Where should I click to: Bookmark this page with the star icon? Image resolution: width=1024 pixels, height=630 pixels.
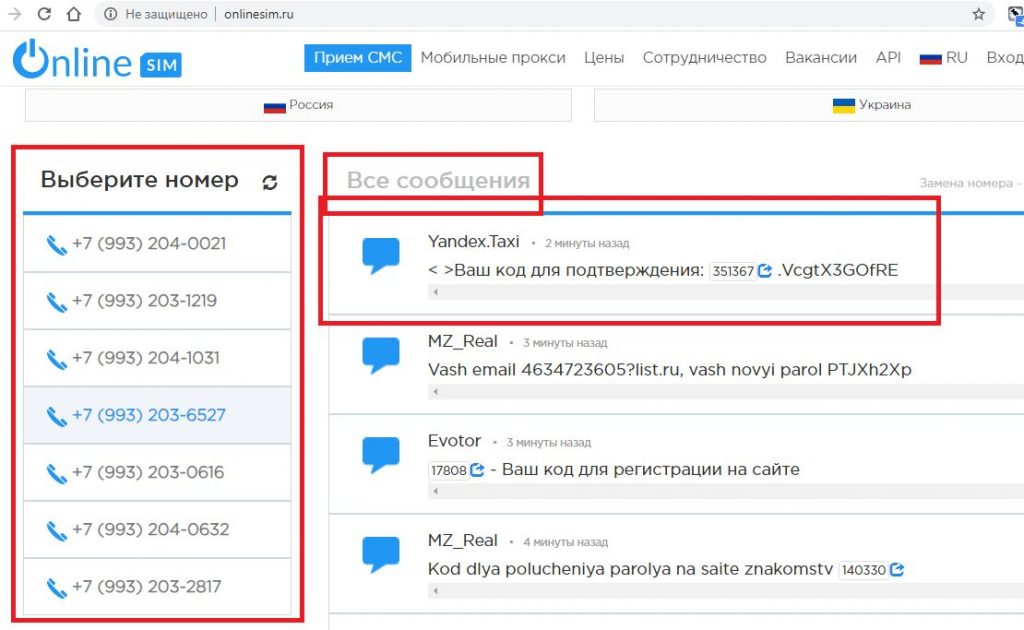pyautogui.click(x=979, y=15)
